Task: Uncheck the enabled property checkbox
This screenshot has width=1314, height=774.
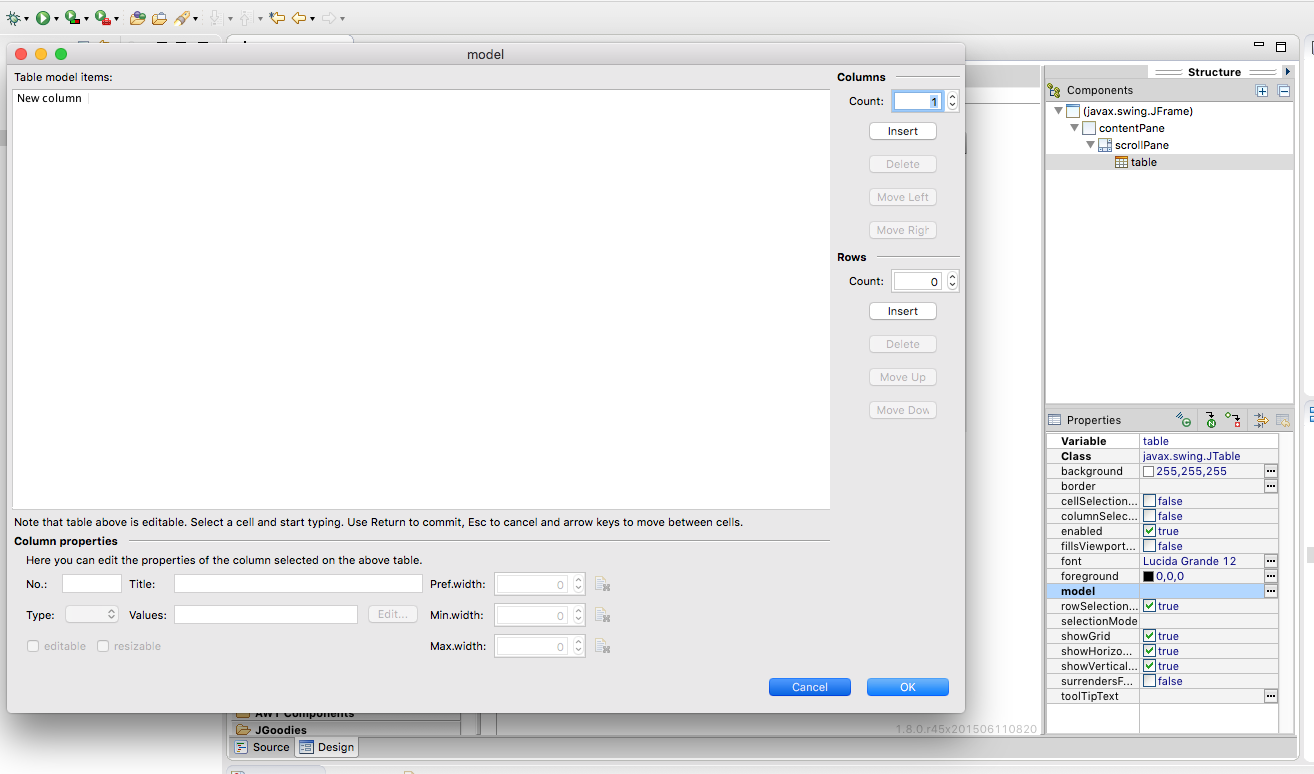Action: [x=1149, y=531]
